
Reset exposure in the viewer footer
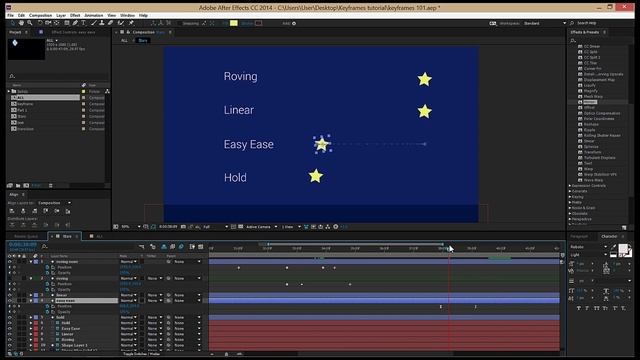click(x=335, y=227)
